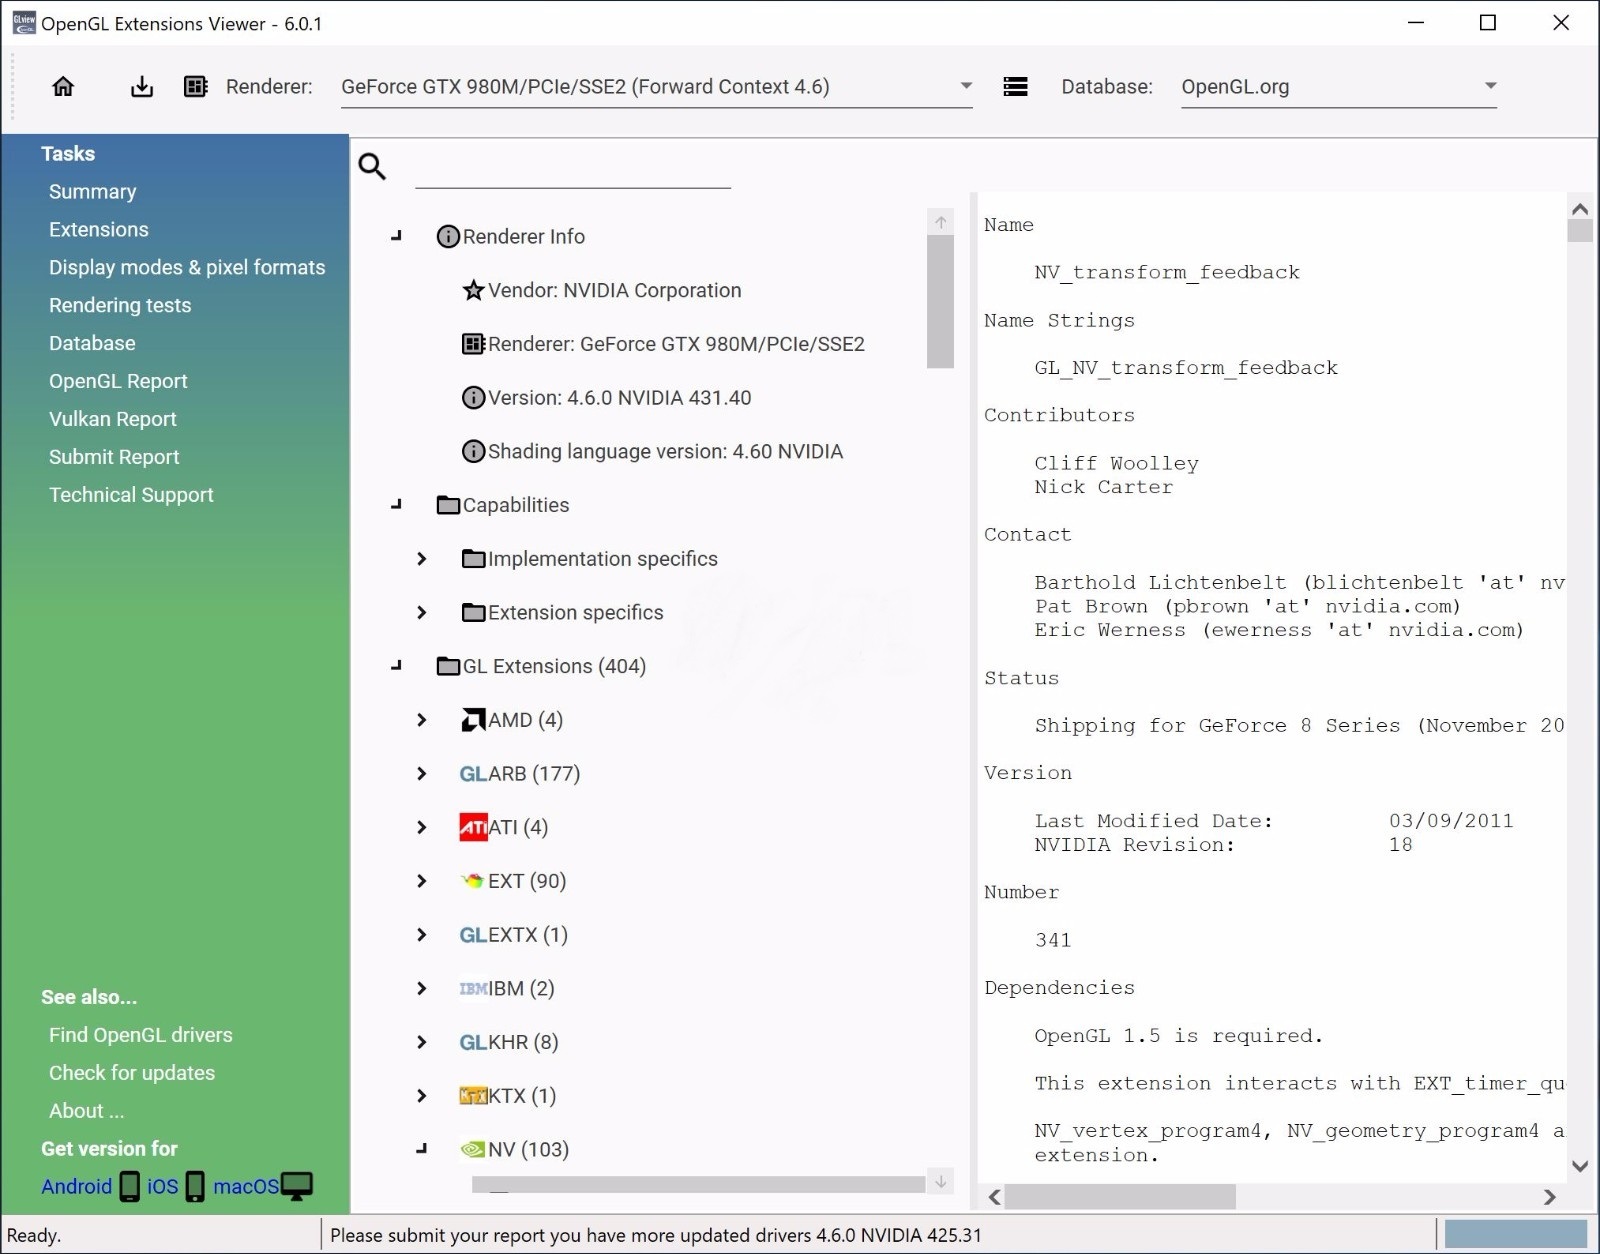Collapse the Renderer Info node
Image resolution: width=1600 pixels, height=1254 pixels.
pyautogui.click(x=397, y=237)
